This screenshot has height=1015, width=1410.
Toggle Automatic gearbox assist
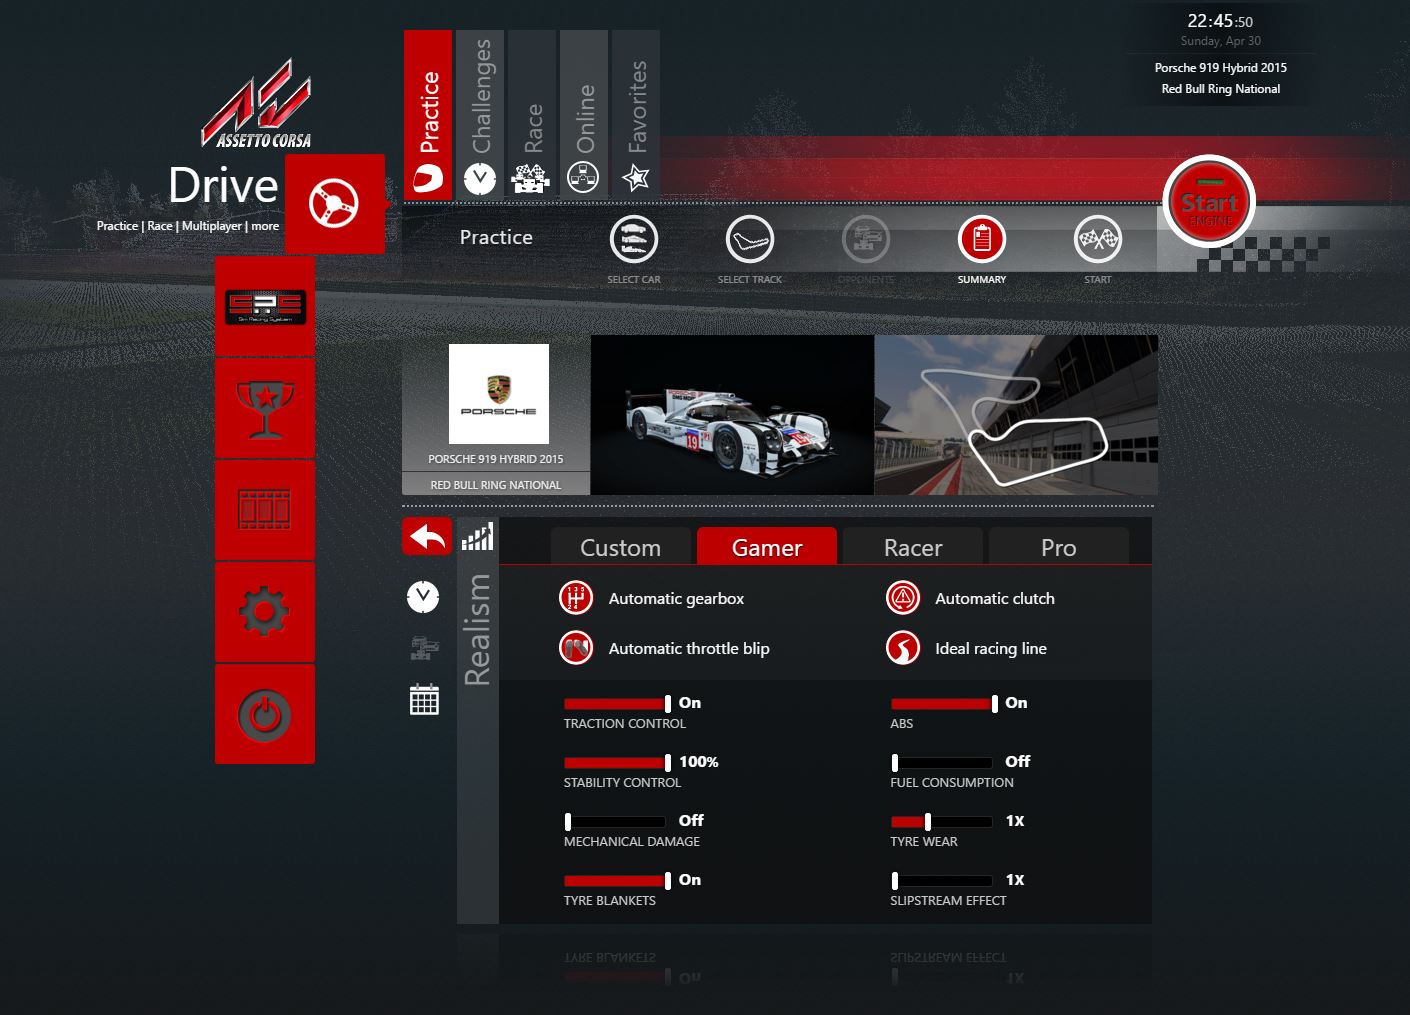click(x=576, y=598)
